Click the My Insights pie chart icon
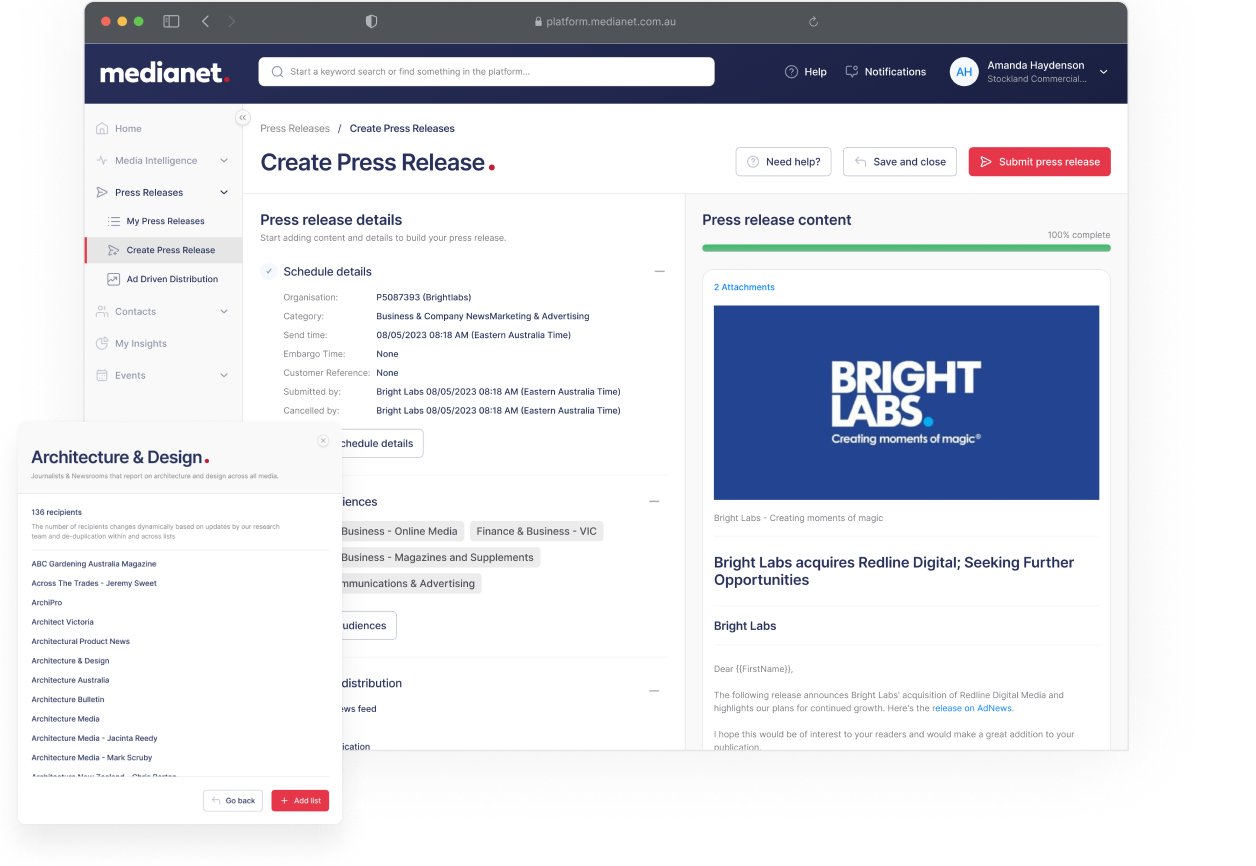 coord(102,344)
